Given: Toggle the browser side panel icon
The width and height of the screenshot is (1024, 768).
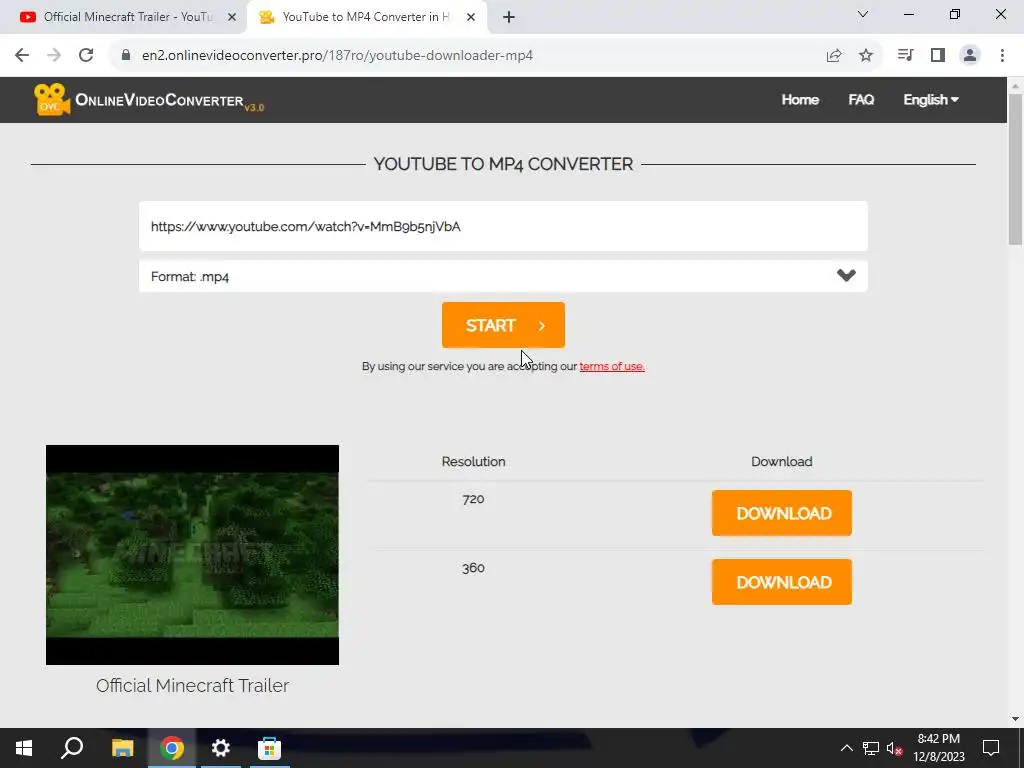Looking at the screenshot, I should pyautogui.click(x=938, y=56).
